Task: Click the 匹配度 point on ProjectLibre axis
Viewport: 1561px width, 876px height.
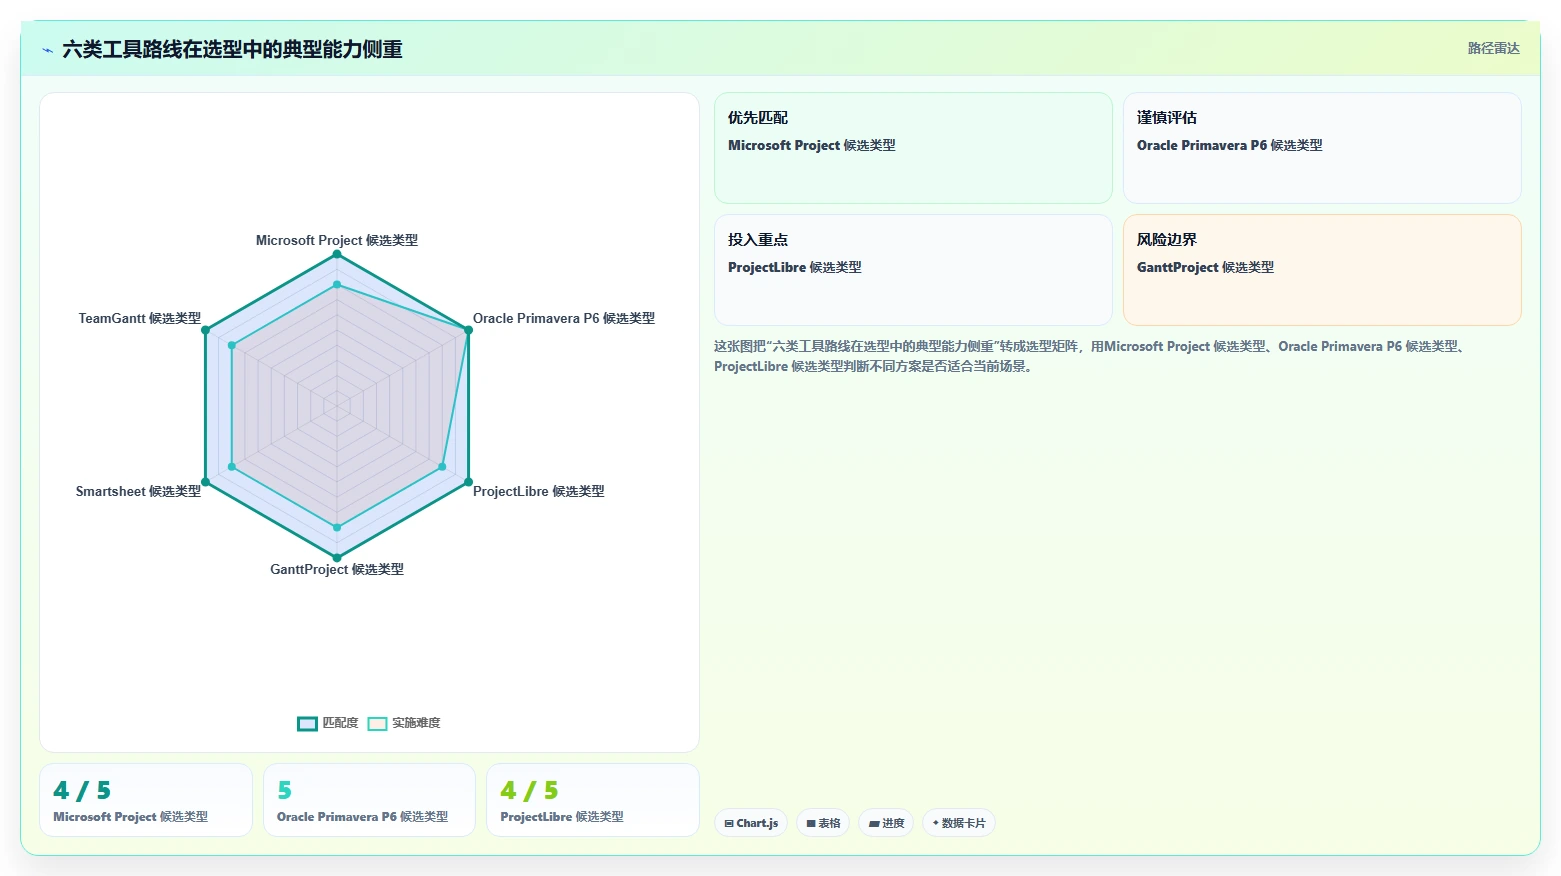Action: click(x=468, y=482)
